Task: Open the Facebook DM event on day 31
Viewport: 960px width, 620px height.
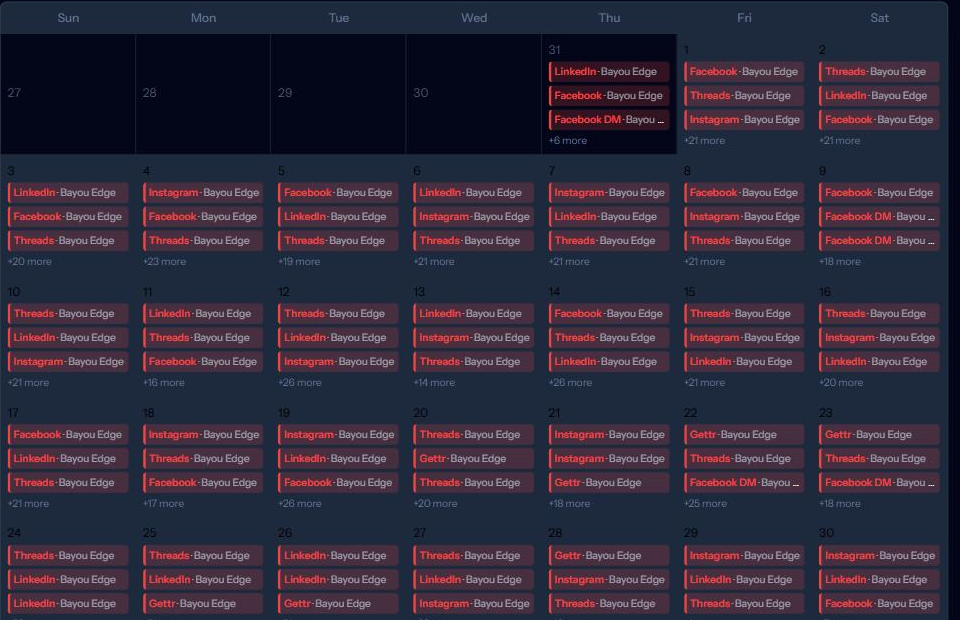Action: pyautogui.click(x=609, y=119)
